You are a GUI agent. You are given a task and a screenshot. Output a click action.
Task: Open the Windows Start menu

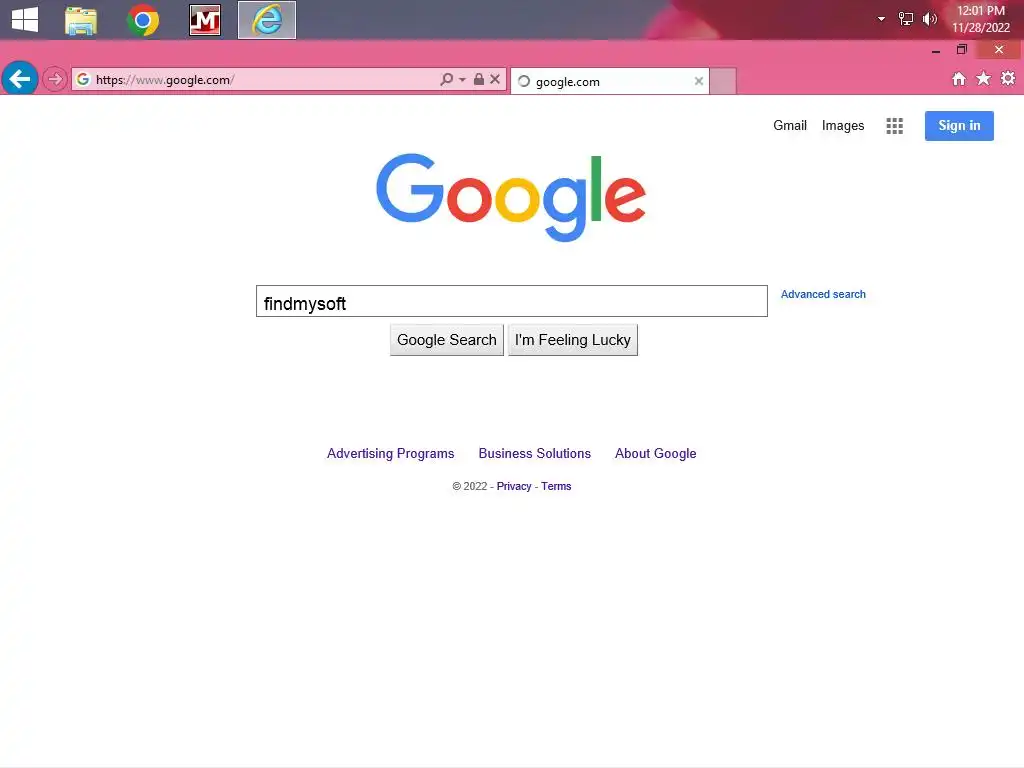[25, 20]
